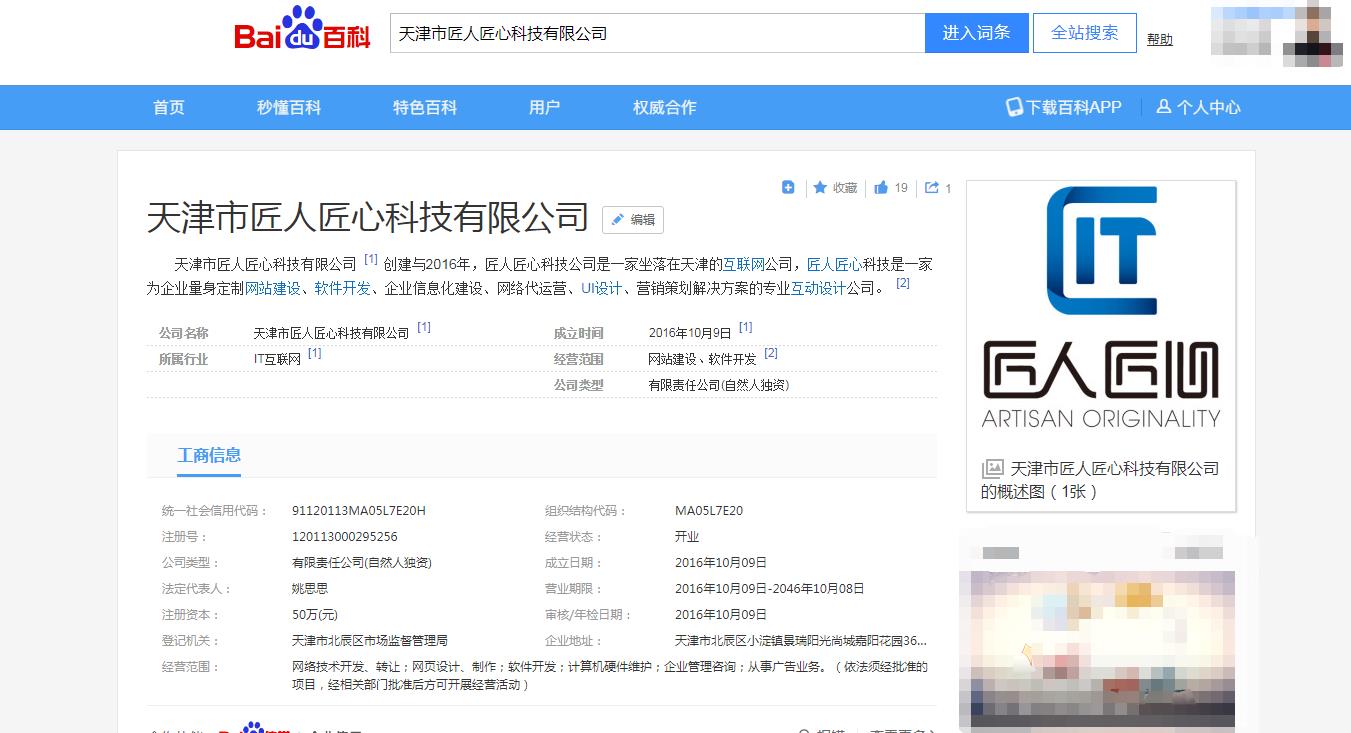
Task: Select credit code 91120113MA05L7E20H
Action: tap(359, 511)
